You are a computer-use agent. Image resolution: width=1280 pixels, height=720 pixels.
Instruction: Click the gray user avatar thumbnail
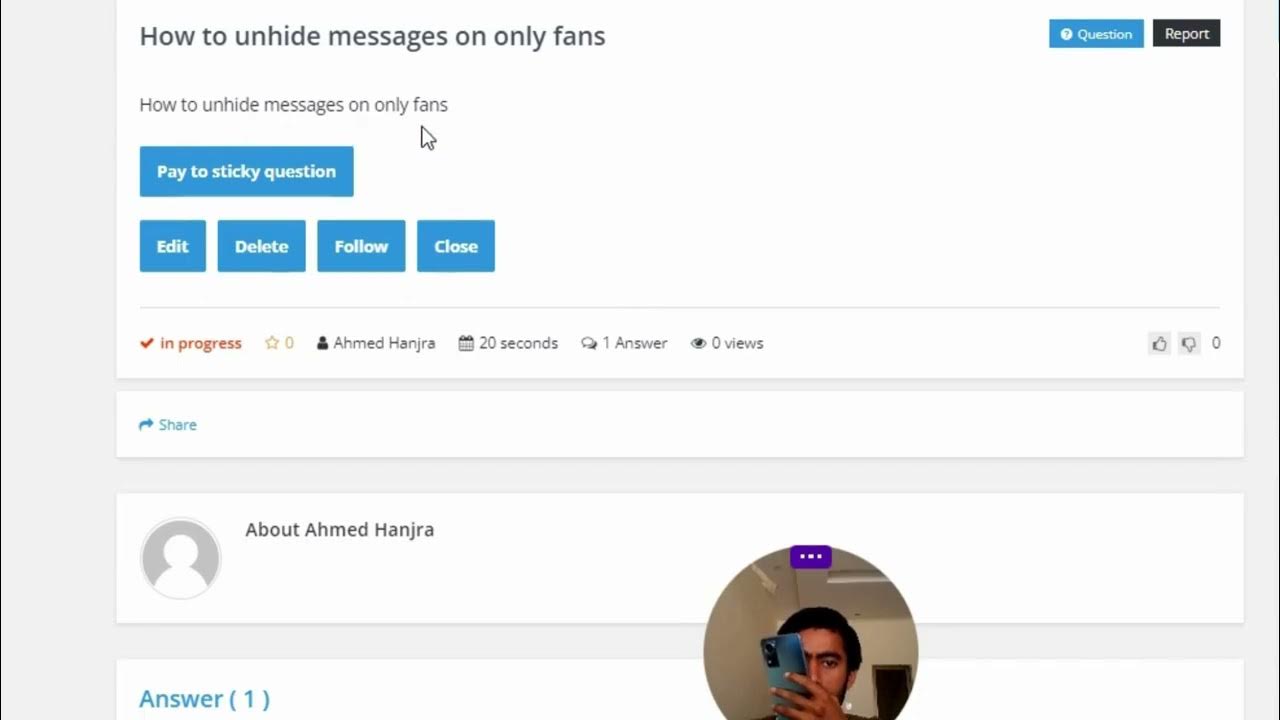pyautogui.click(x=180, y=558)
